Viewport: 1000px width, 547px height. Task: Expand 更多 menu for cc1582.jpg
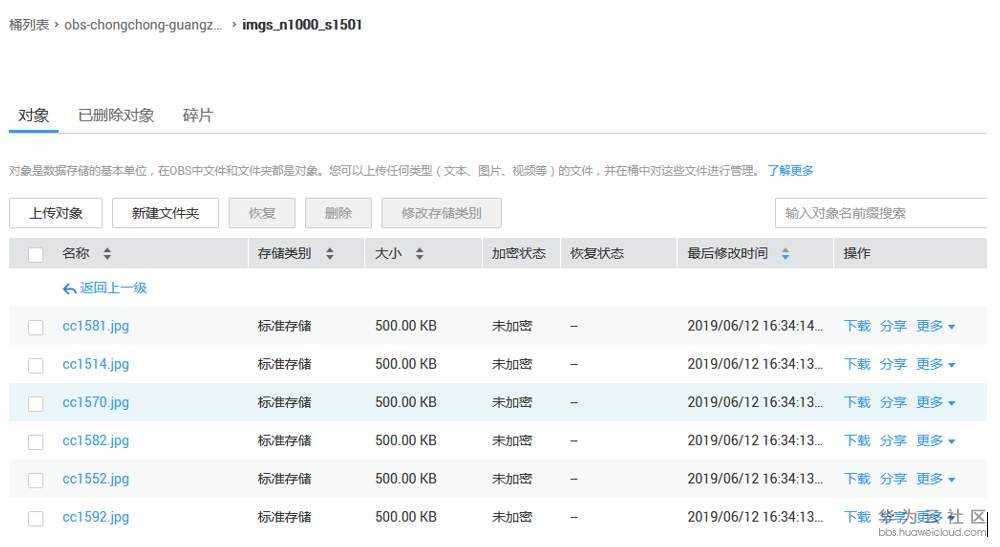(936, 441)
